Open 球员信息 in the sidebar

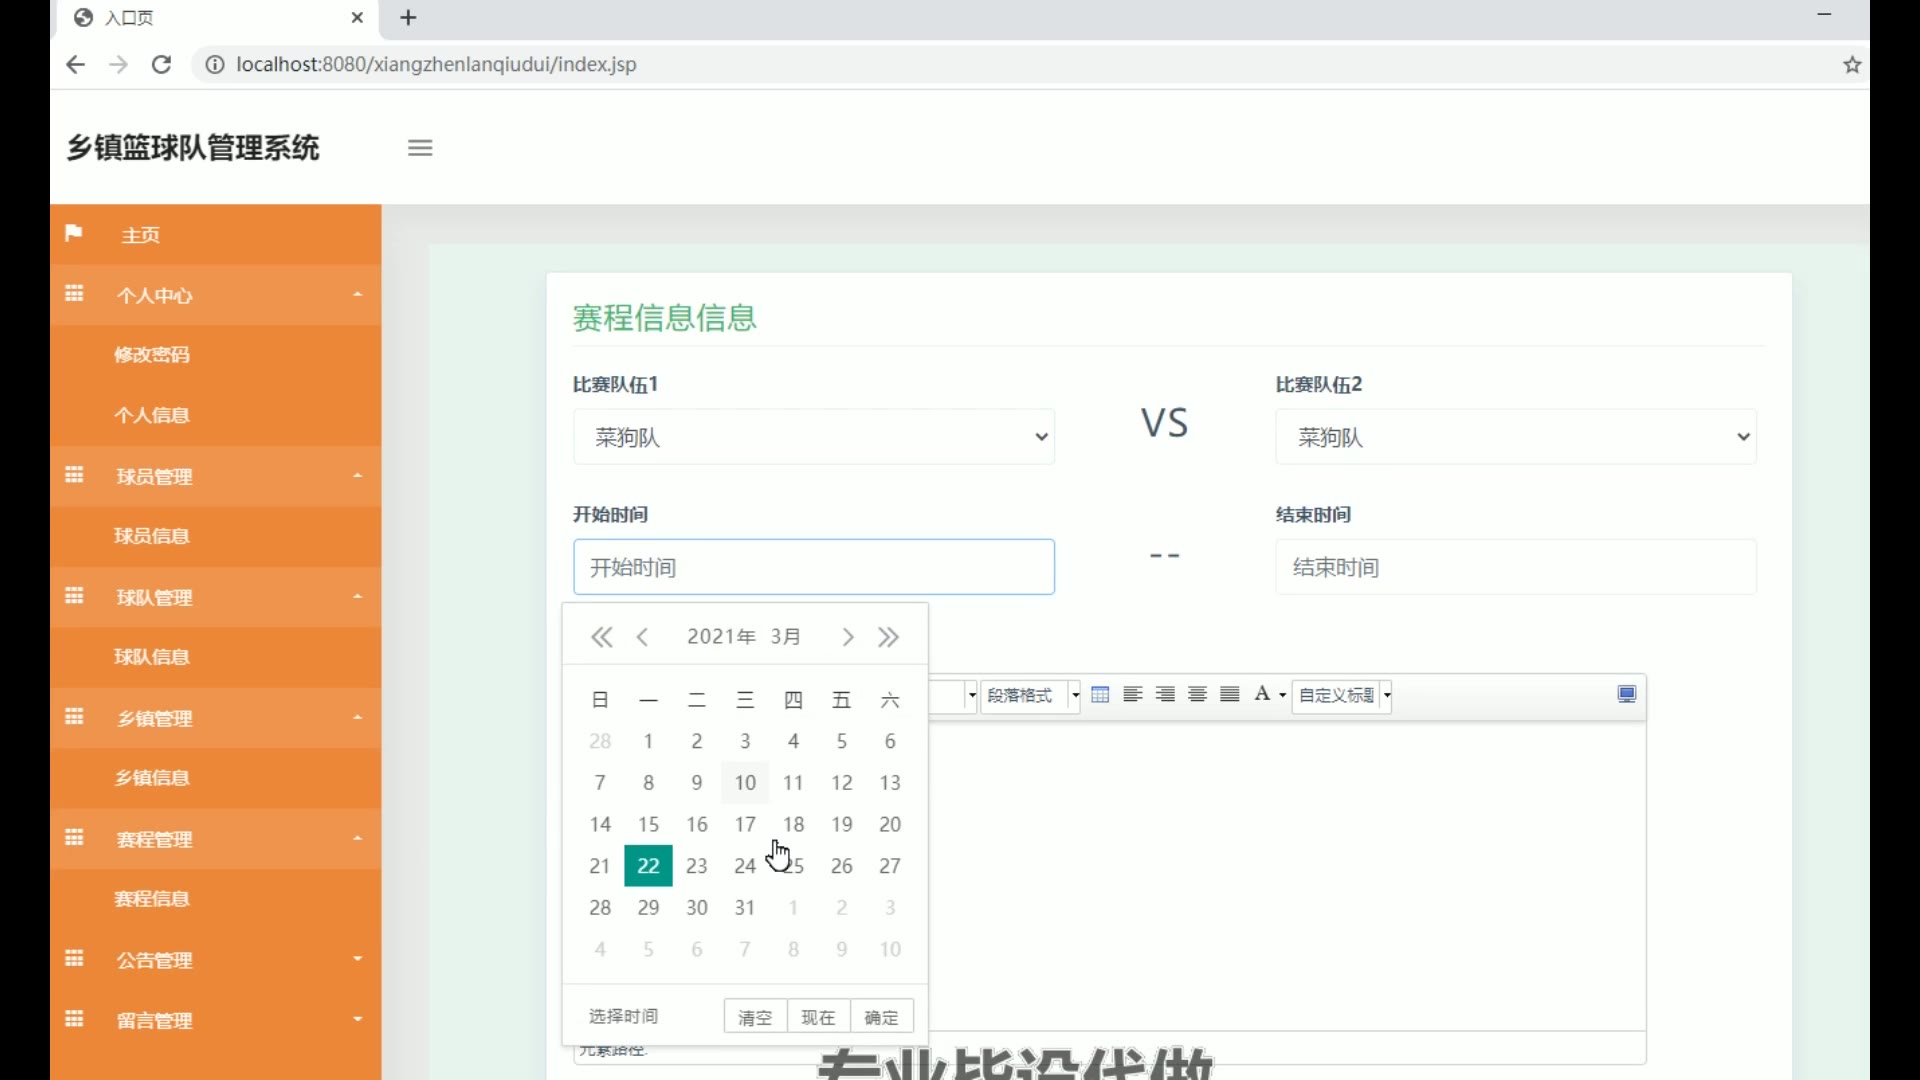pos(152,536)
